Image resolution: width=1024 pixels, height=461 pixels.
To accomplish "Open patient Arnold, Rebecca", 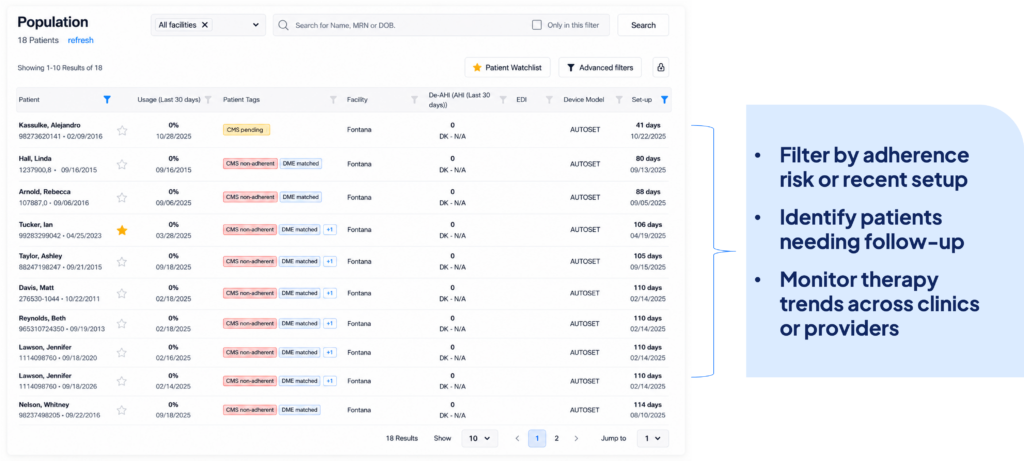I will click(x=44, y=191).
